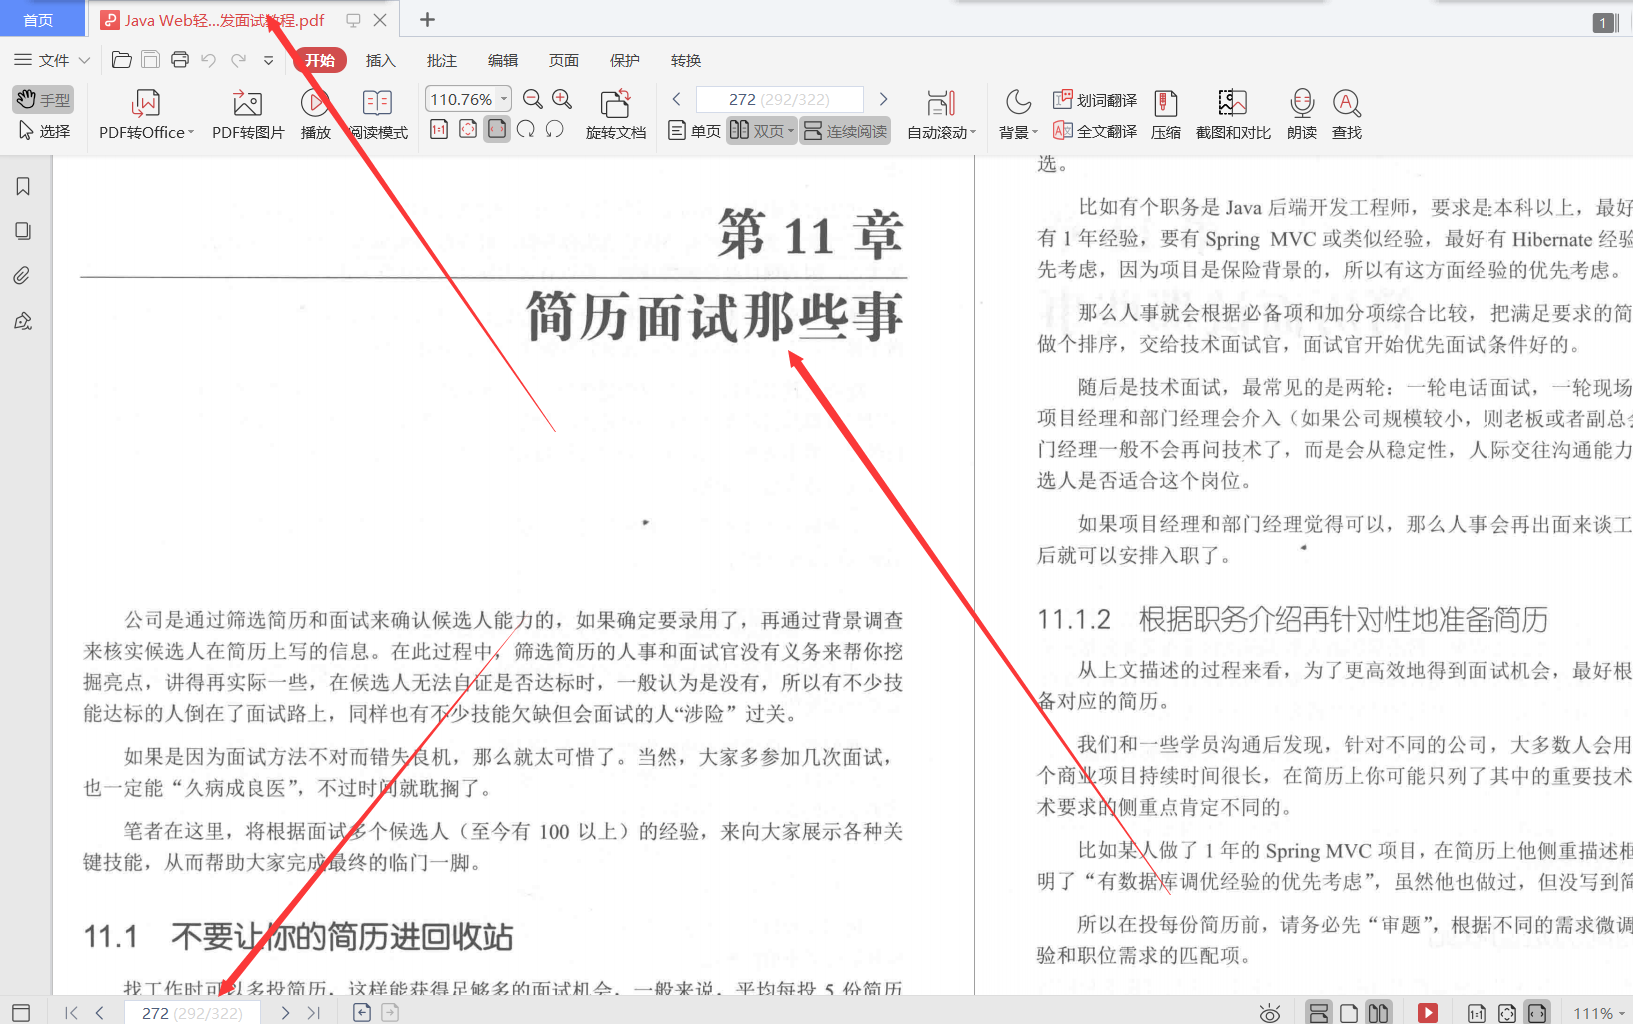This screenshot has height=1024, width=1633.
Task: Open the 自动滚动 auto-scroll dropdown
Action: [x=941, y=115]
